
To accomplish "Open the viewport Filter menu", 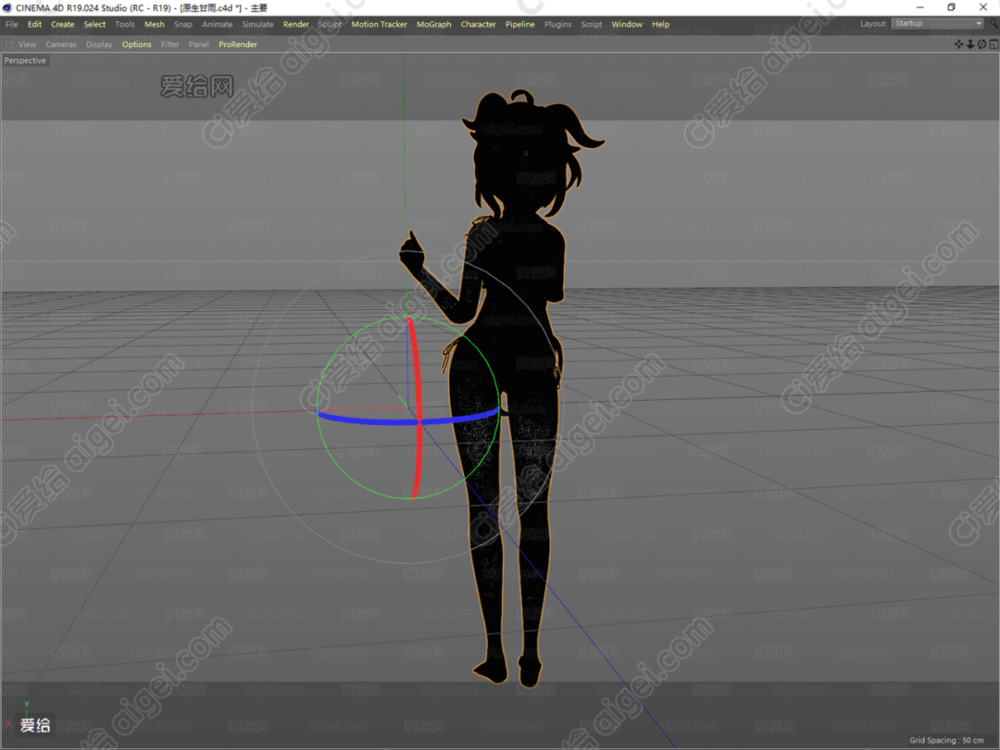I will [x=170, y=44].
